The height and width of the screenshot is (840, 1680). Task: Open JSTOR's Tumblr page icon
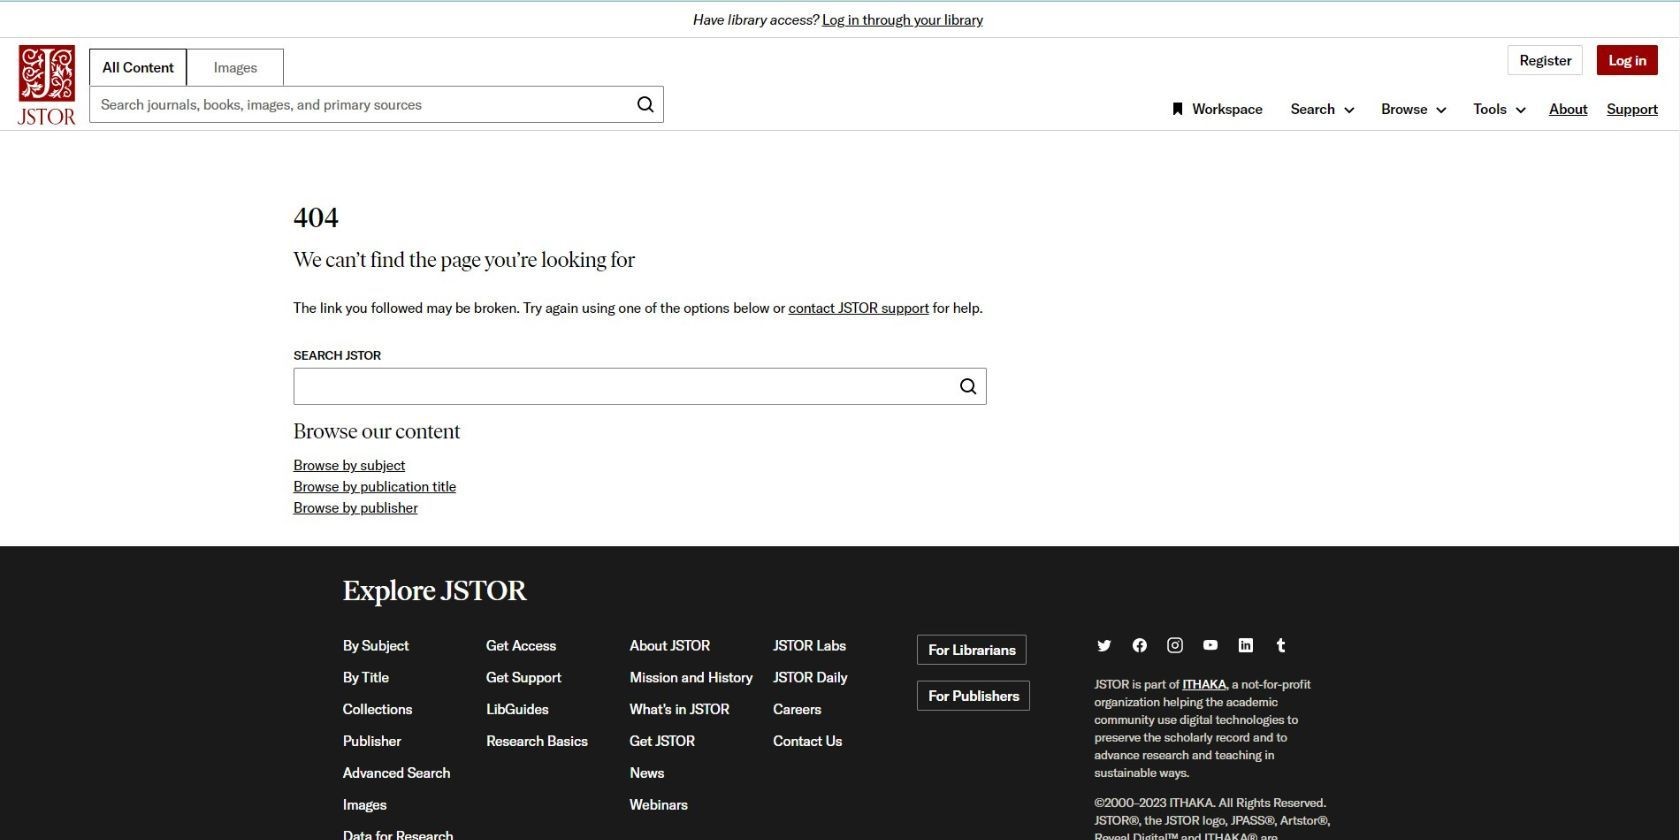click(1281, 645)
